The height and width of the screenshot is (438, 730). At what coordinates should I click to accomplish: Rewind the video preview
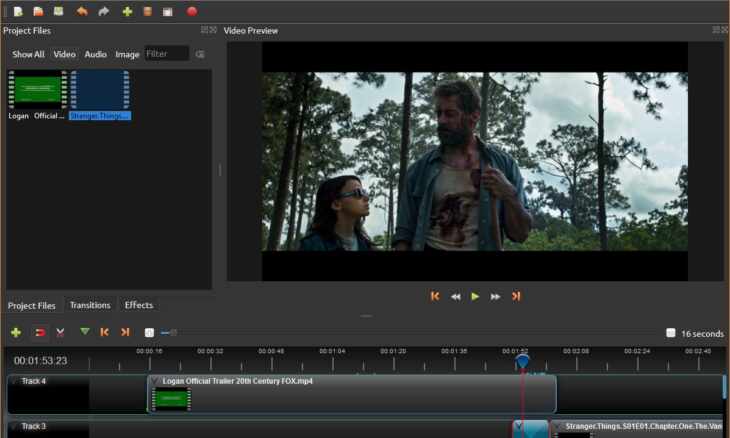pos(455,296)
